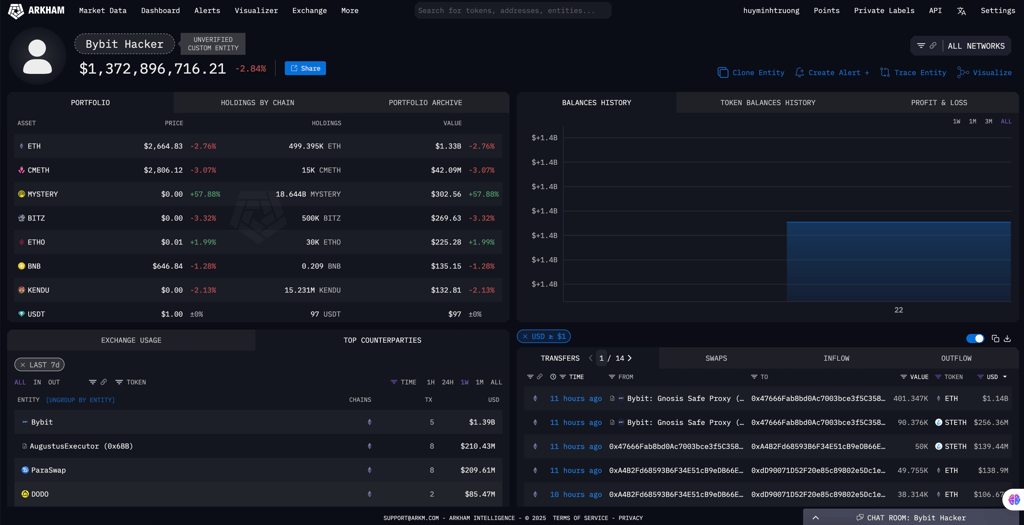Click the blue Share button

[305, 68]
